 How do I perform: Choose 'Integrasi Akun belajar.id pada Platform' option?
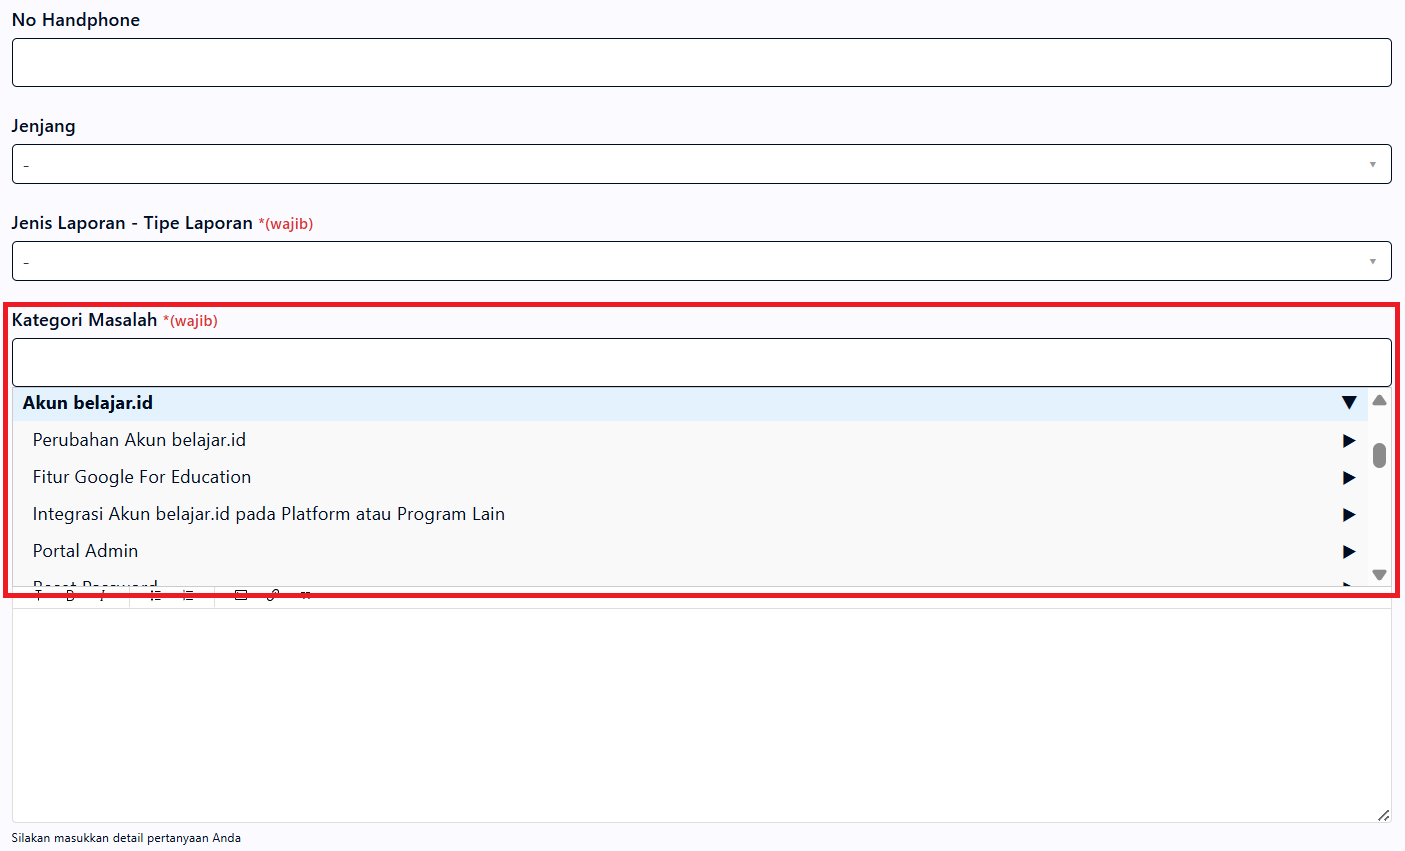tap(269, 514)
